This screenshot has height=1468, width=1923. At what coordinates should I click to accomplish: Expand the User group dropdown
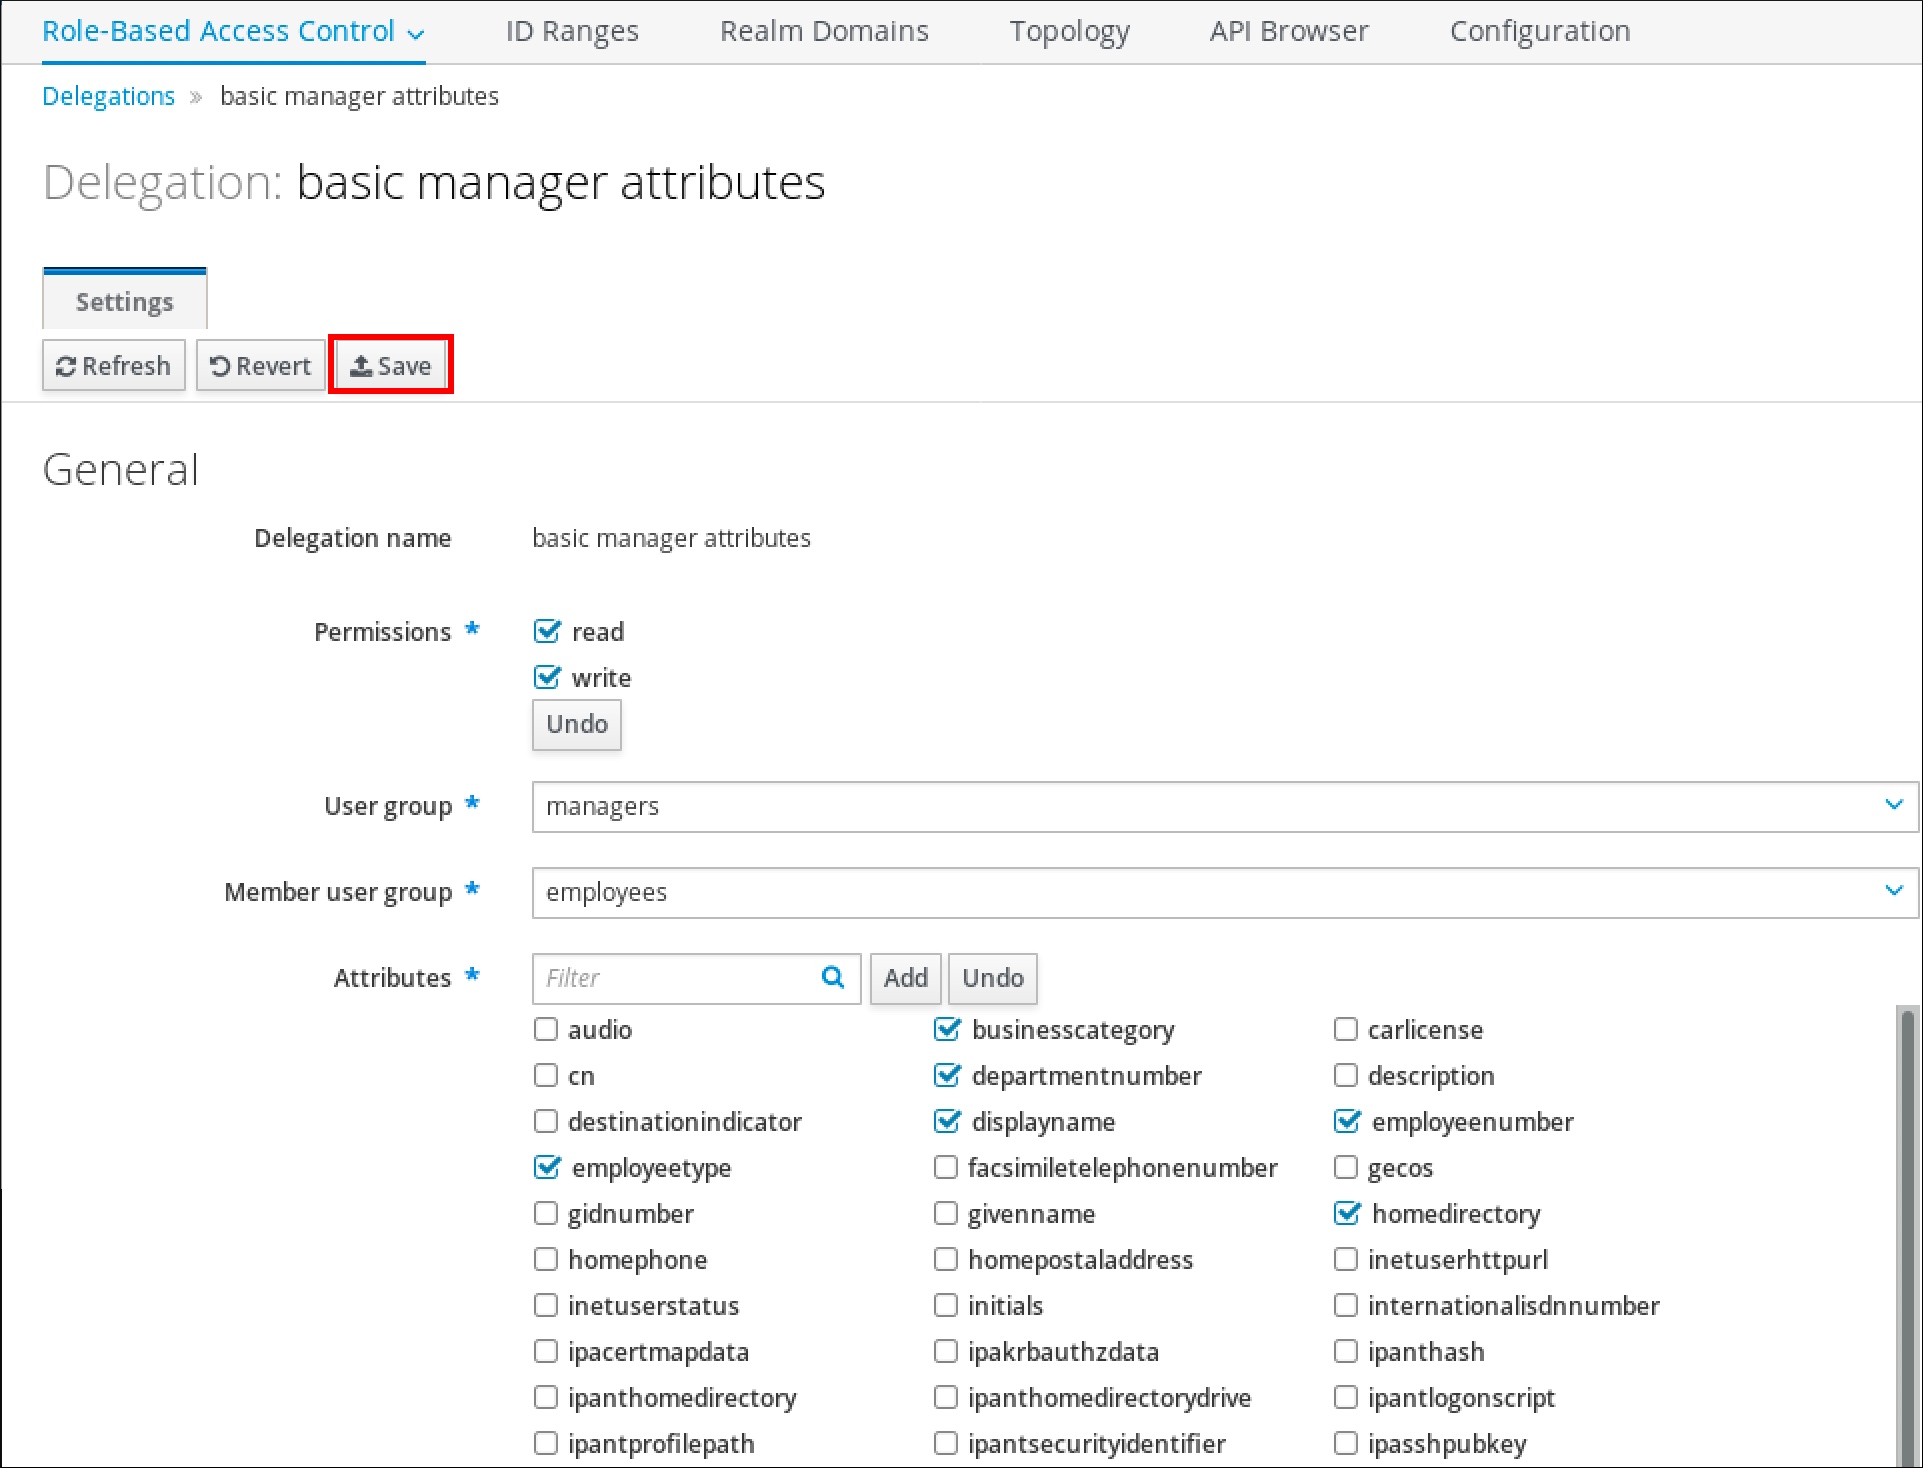point(1894,803)
